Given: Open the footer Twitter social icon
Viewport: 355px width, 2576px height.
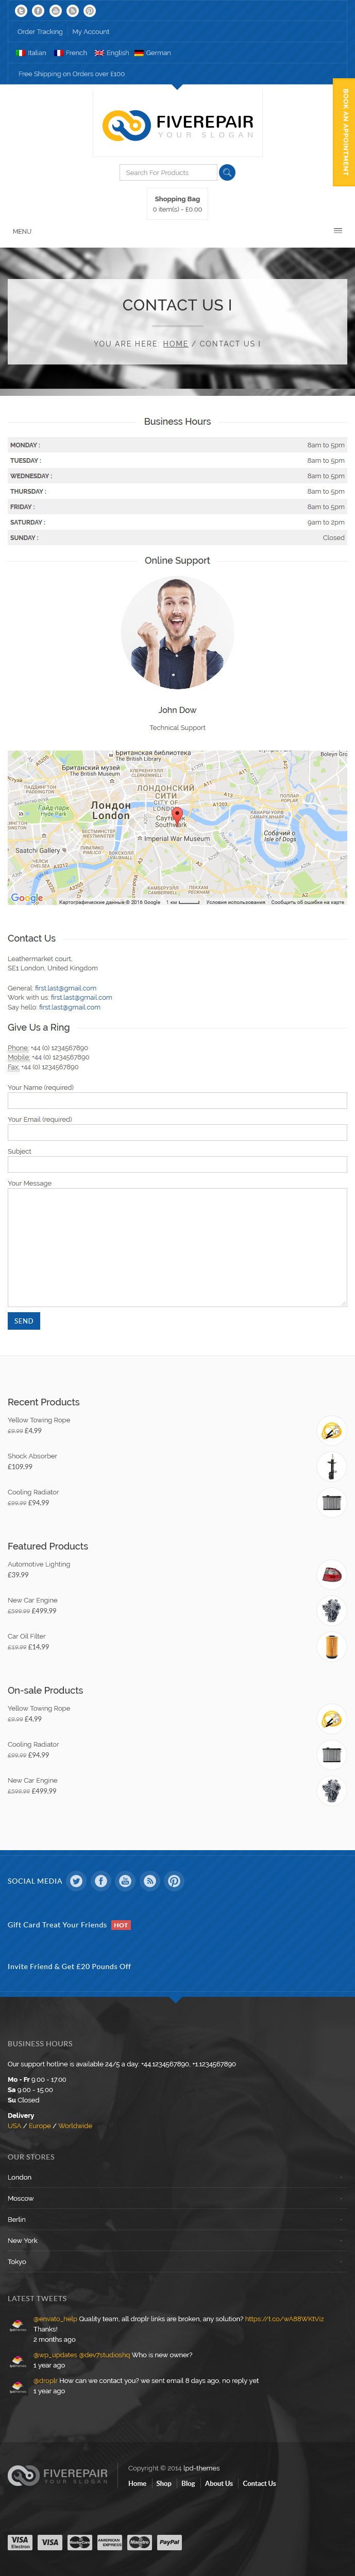Looking at the screenshot, I should pyautogui.click(x=76, y=1881).
